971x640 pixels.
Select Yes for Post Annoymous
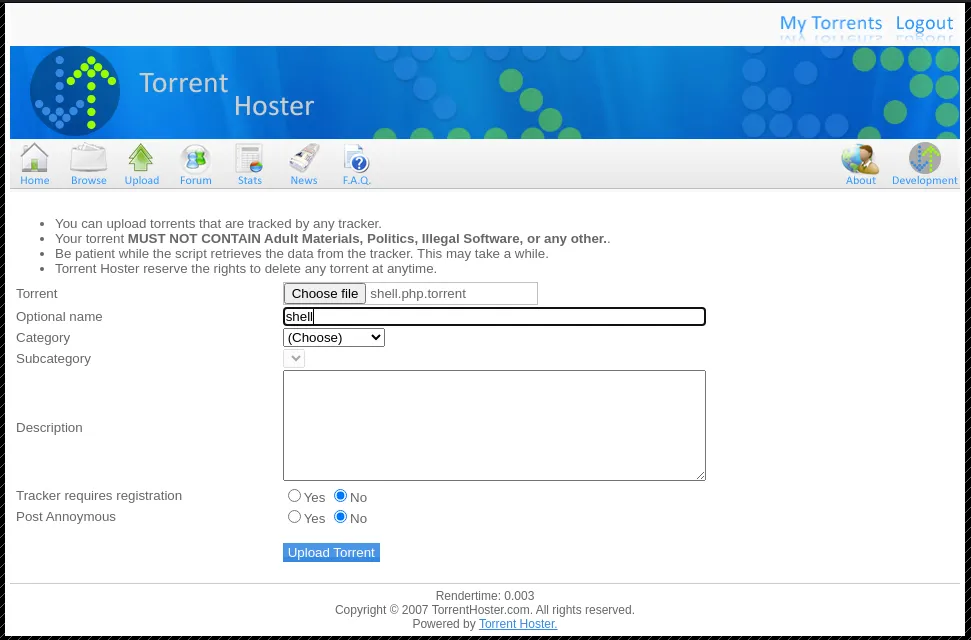click(294, 517)
